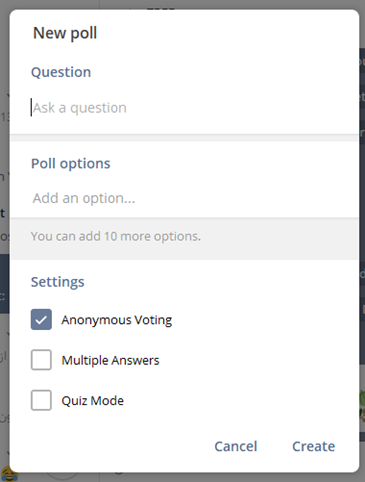
Task: Click the Question section heading
Action: (61, 72)
